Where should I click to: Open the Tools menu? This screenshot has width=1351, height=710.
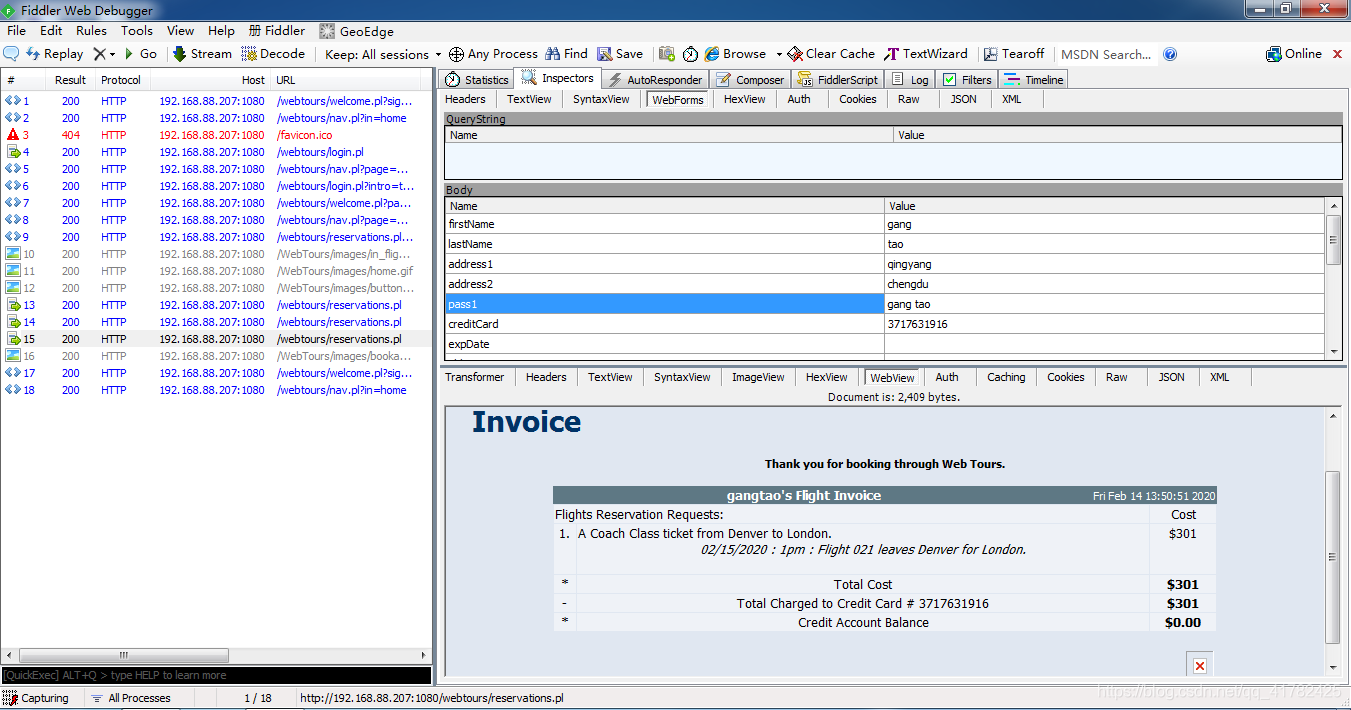(x=137, y=31)
